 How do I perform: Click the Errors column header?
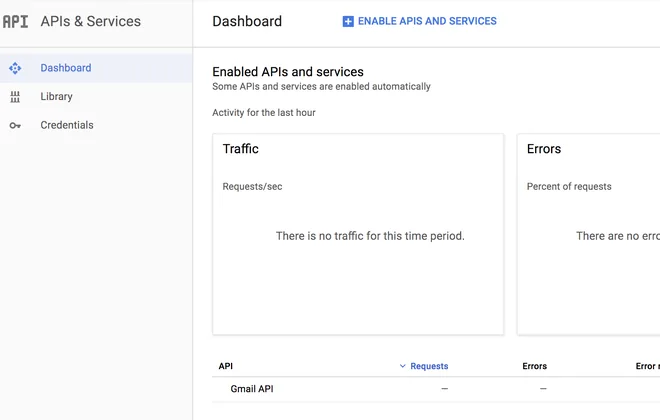[x=535, y=366]
